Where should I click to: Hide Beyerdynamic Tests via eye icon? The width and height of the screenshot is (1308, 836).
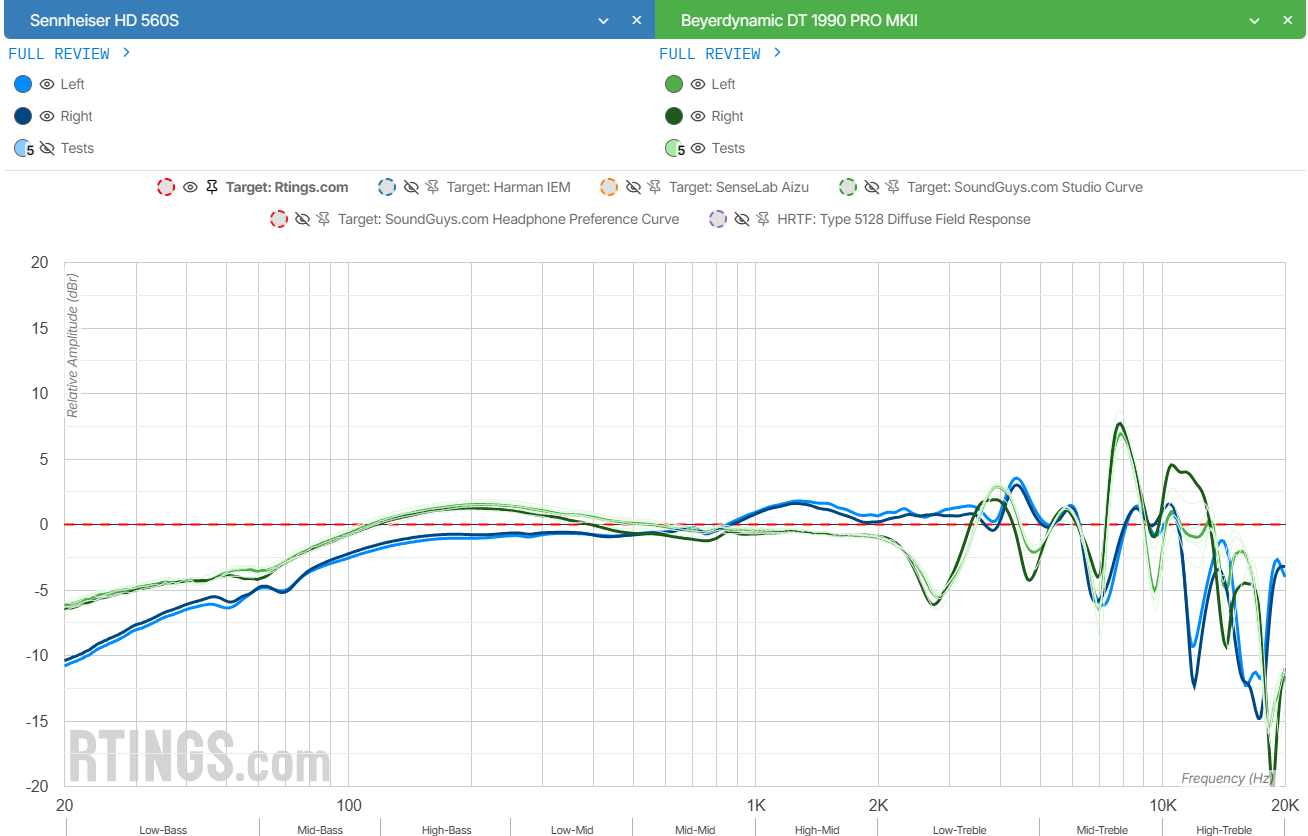(x=698, y=148)
